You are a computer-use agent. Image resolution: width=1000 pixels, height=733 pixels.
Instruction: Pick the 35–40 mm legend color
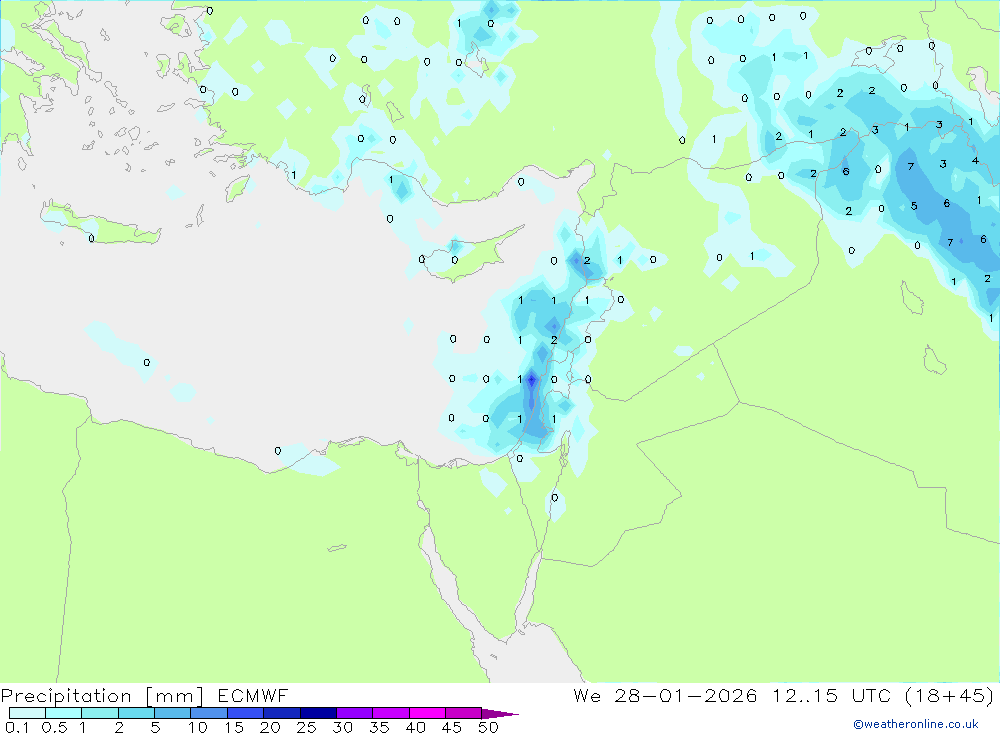(x=390, y=713)
